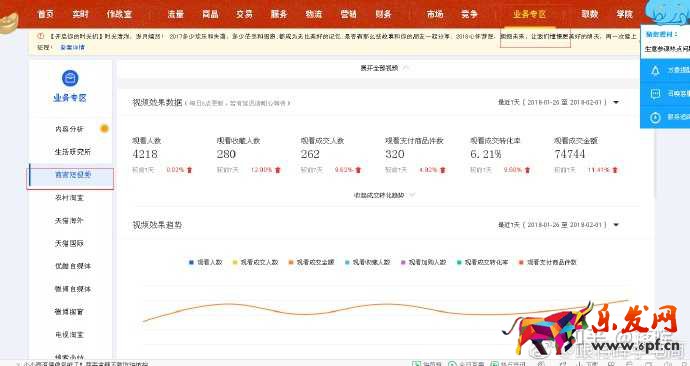Toggle the 观看支付商品件数 legend series

click(x=547, y=262)
